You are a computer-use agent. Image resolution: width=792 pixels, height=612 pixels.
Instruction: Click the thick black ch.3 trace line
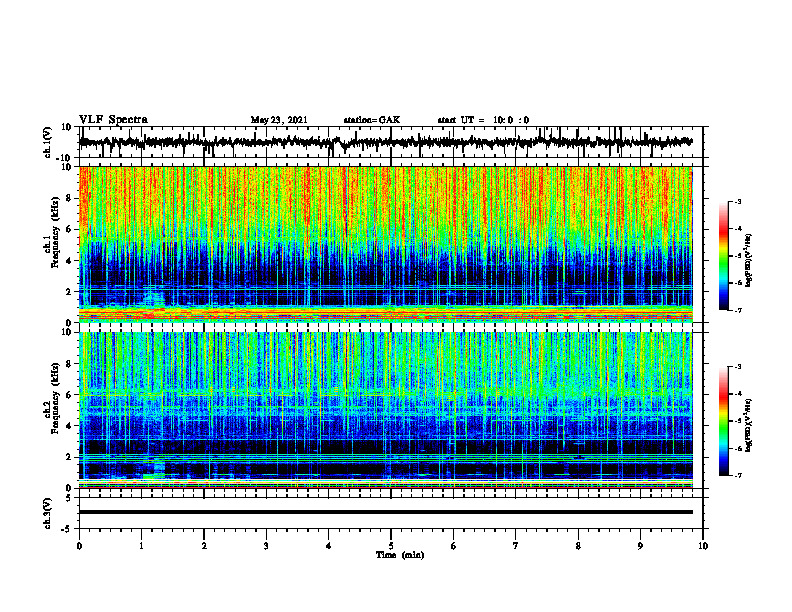point(386,512)
